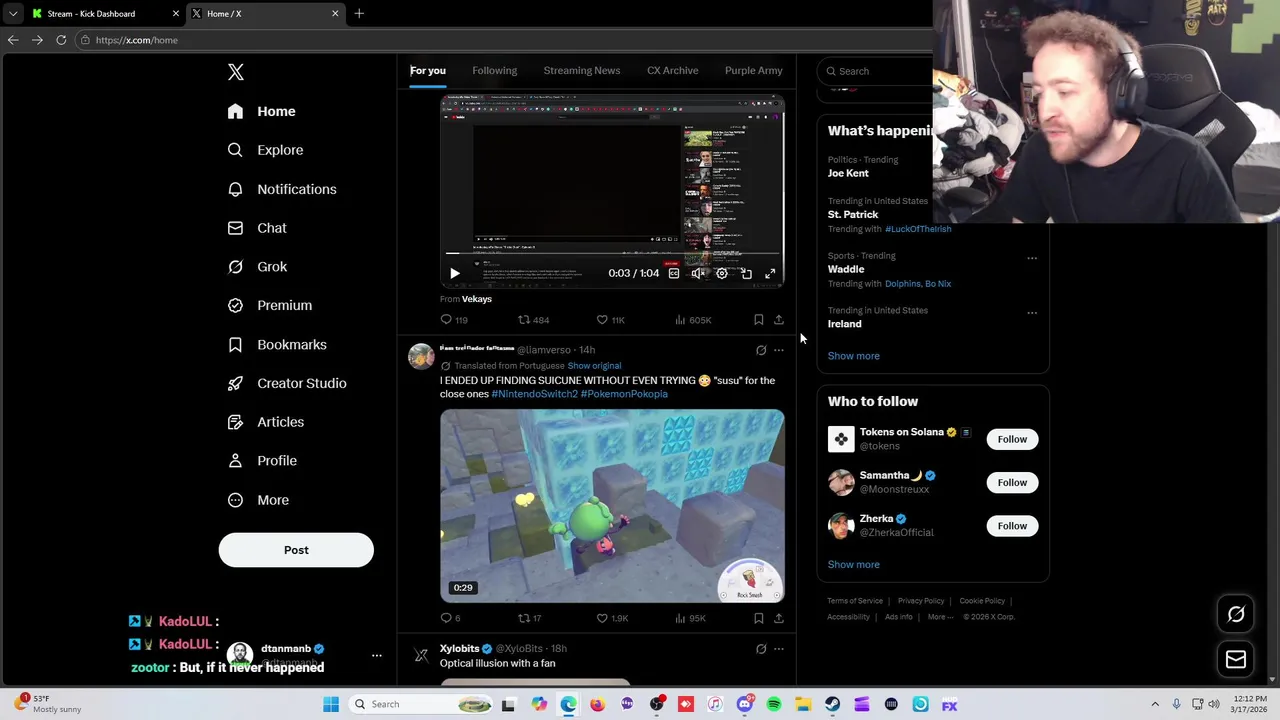Open more options on Xylobits post
The image size is (1280, 720).
tap(779, 649)
